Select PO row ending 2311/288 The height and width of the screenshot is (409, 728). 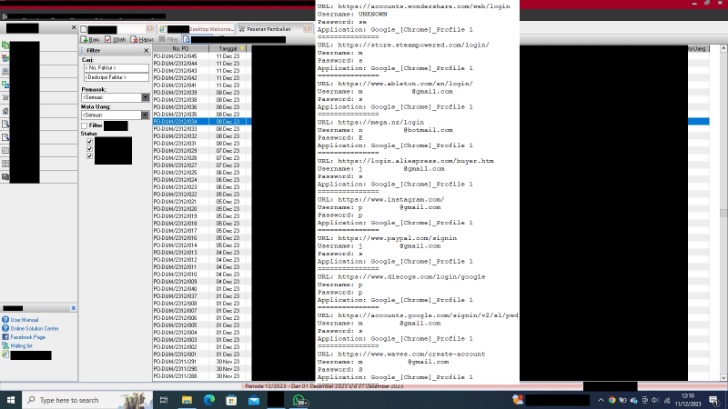coord(202,376)
